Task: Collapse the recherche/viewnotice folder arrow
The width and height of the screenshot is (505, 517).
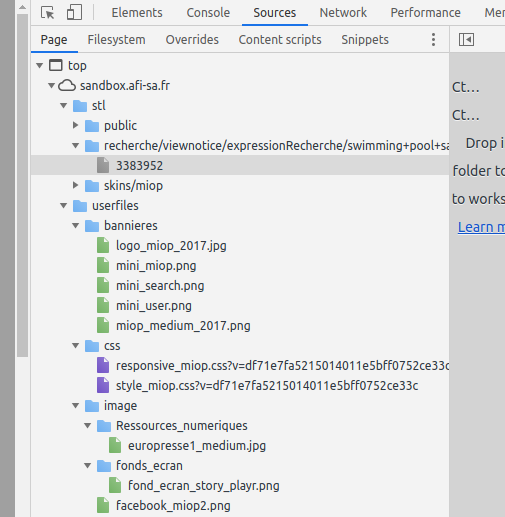Action: [x=76, y=146]
